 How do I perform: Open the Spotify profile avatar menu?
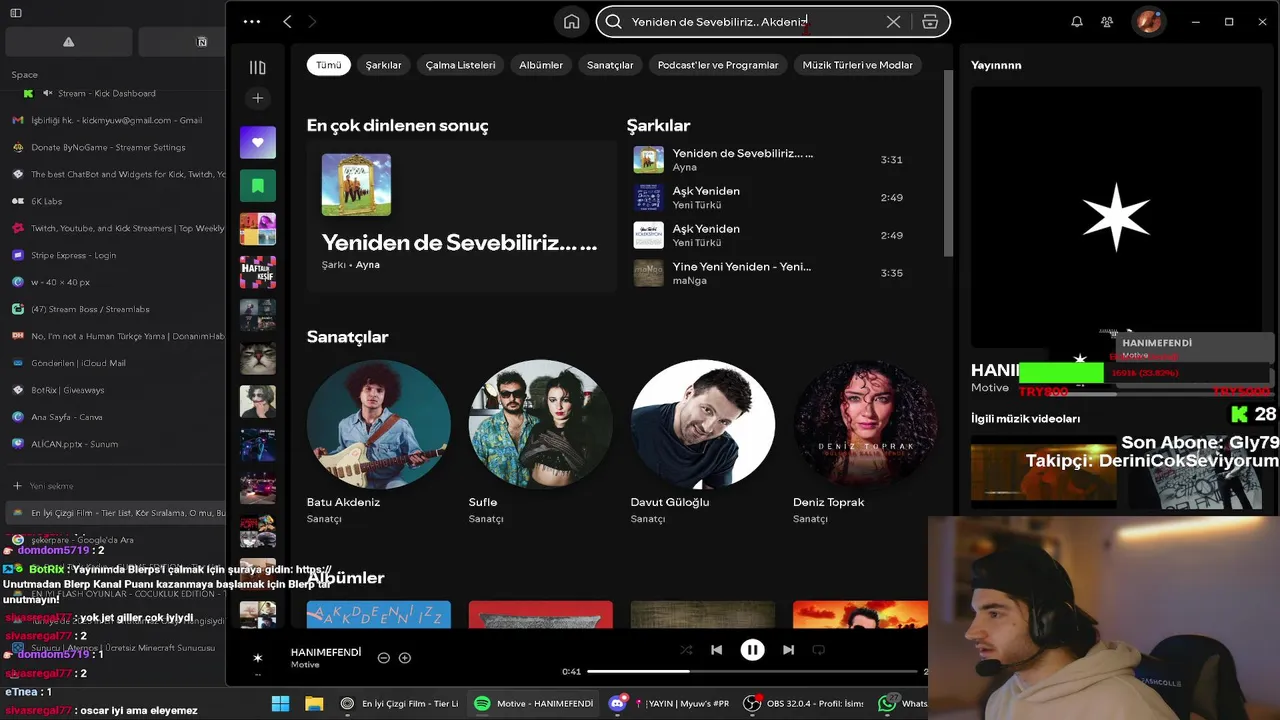tap(1149, 21)
